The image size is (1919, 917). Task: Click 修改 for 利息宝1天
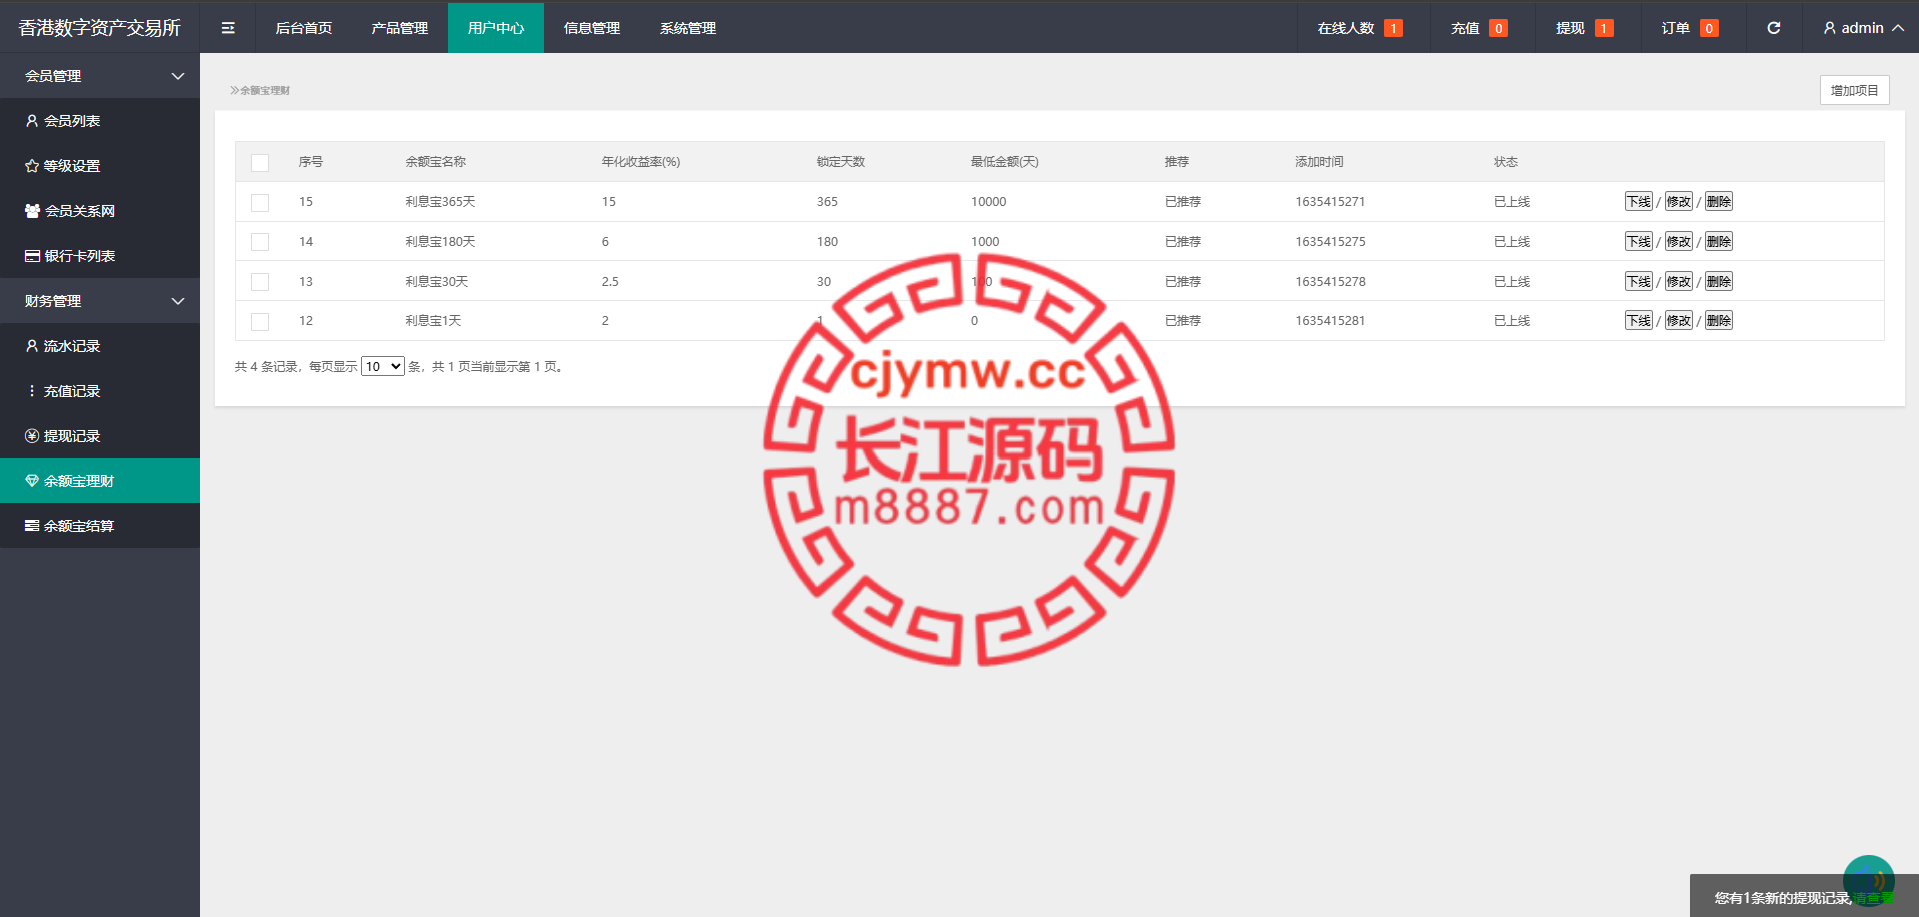pyautogui.click(x=1678, y=320)
